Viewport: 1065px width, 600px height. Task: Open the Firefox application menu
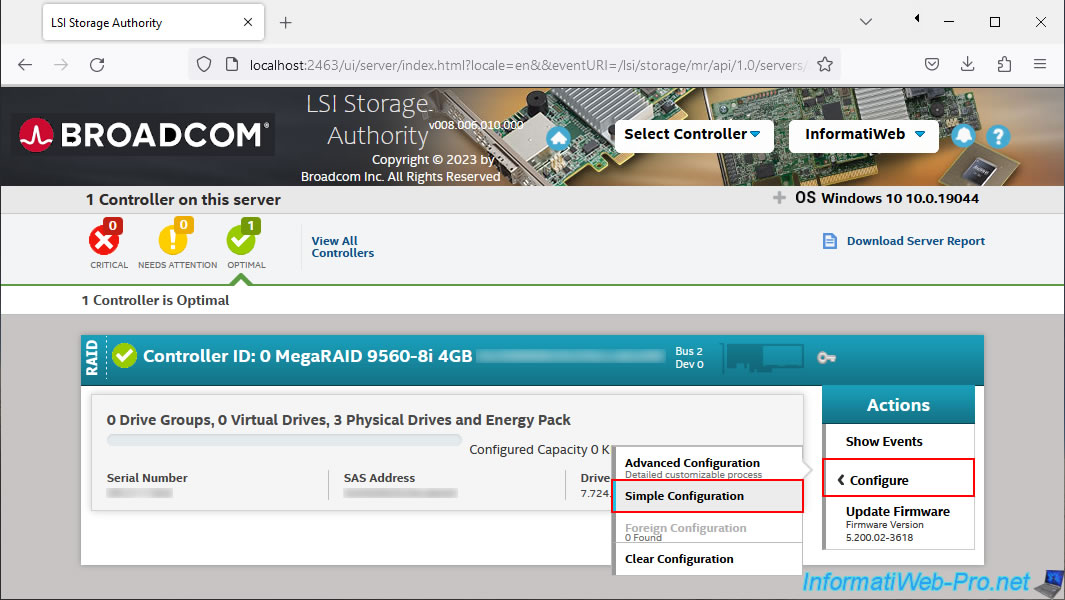click(1040, 65)
